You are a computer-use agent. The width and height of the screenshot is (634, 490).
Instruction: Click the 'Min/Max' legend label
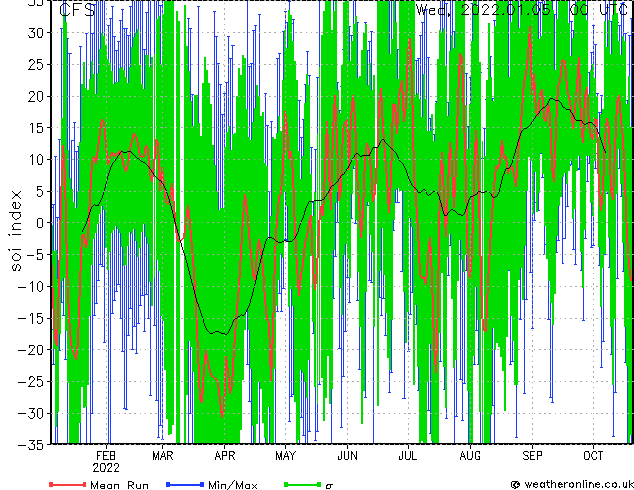tap(232, 485)
